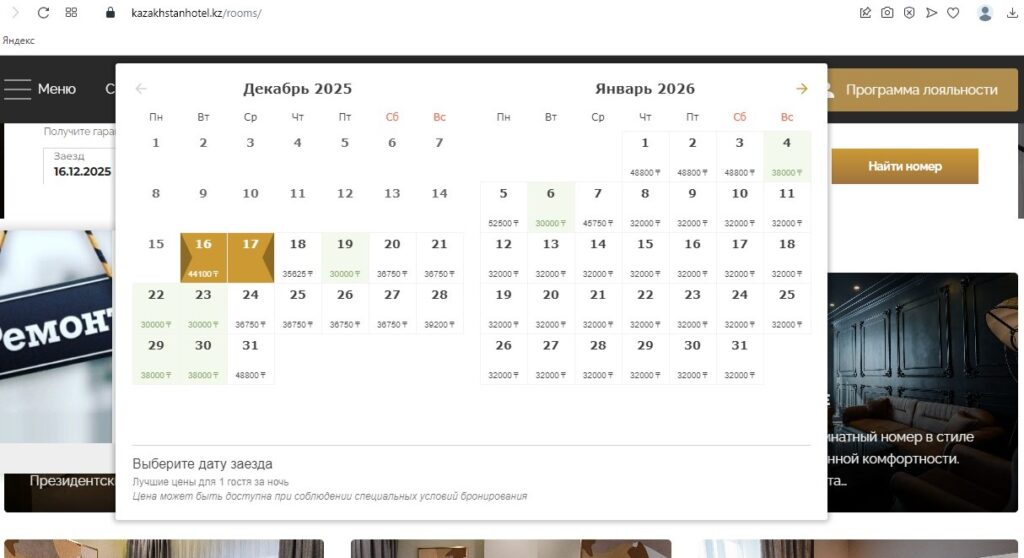1024x558 pixels.
Task: Bookmark the page with the heart icon
Action: click(953, 13)
